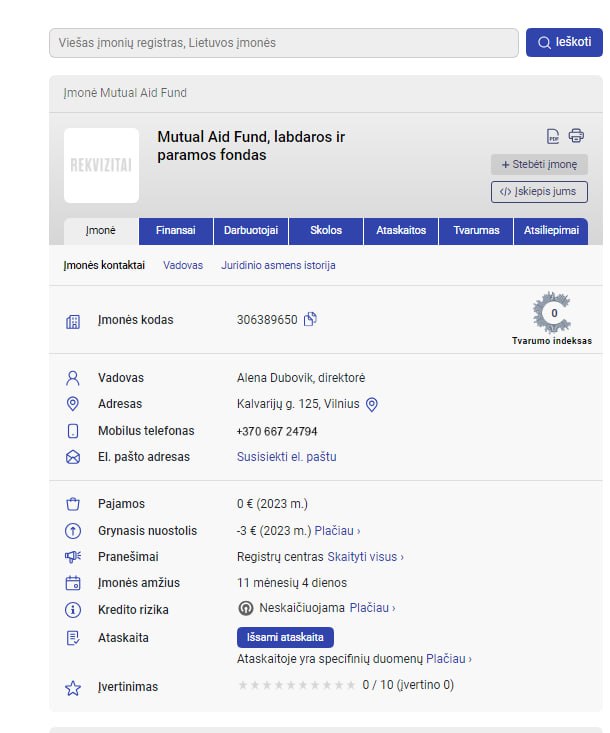Viewport: 610px width, 733px height.
Task: Open Juridinio asmens istorija link
Action: (x=278, y=266)
